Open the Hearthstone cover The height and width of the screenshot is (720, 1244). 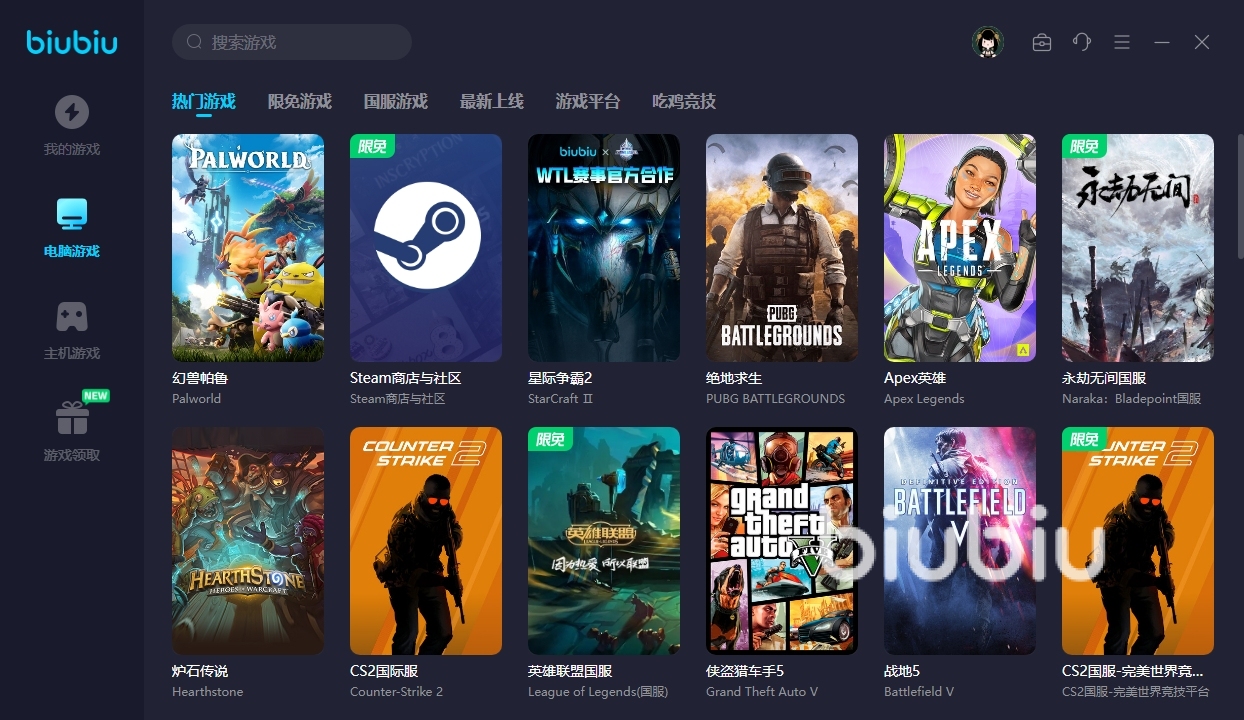pyautogui.click(x=248, y=541)
